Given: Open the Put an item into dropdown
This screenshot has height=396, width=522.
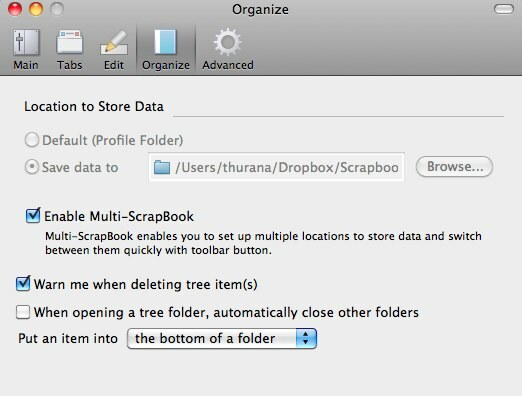Looking at the screenshot, I should 222,339.
